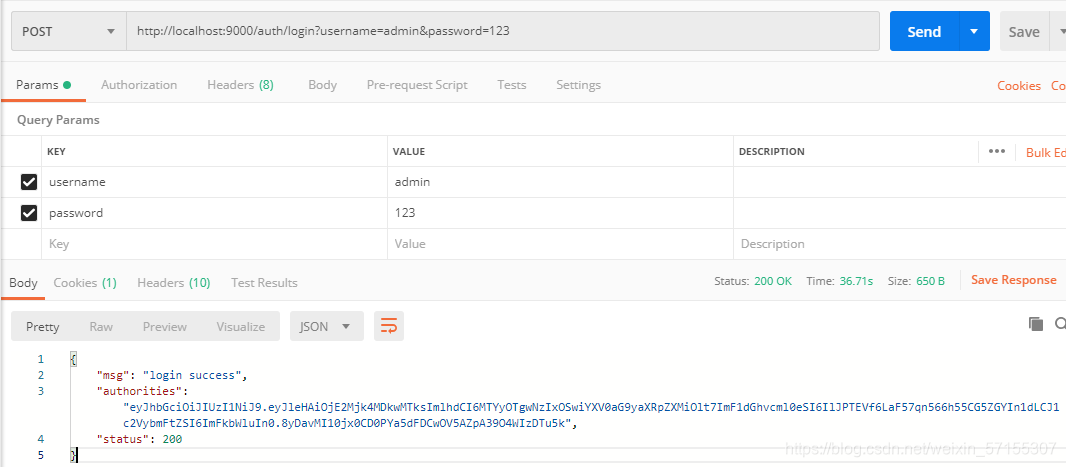Toggle the wrap lines icon
This screenshot has width=1066, height=467.
389,326
